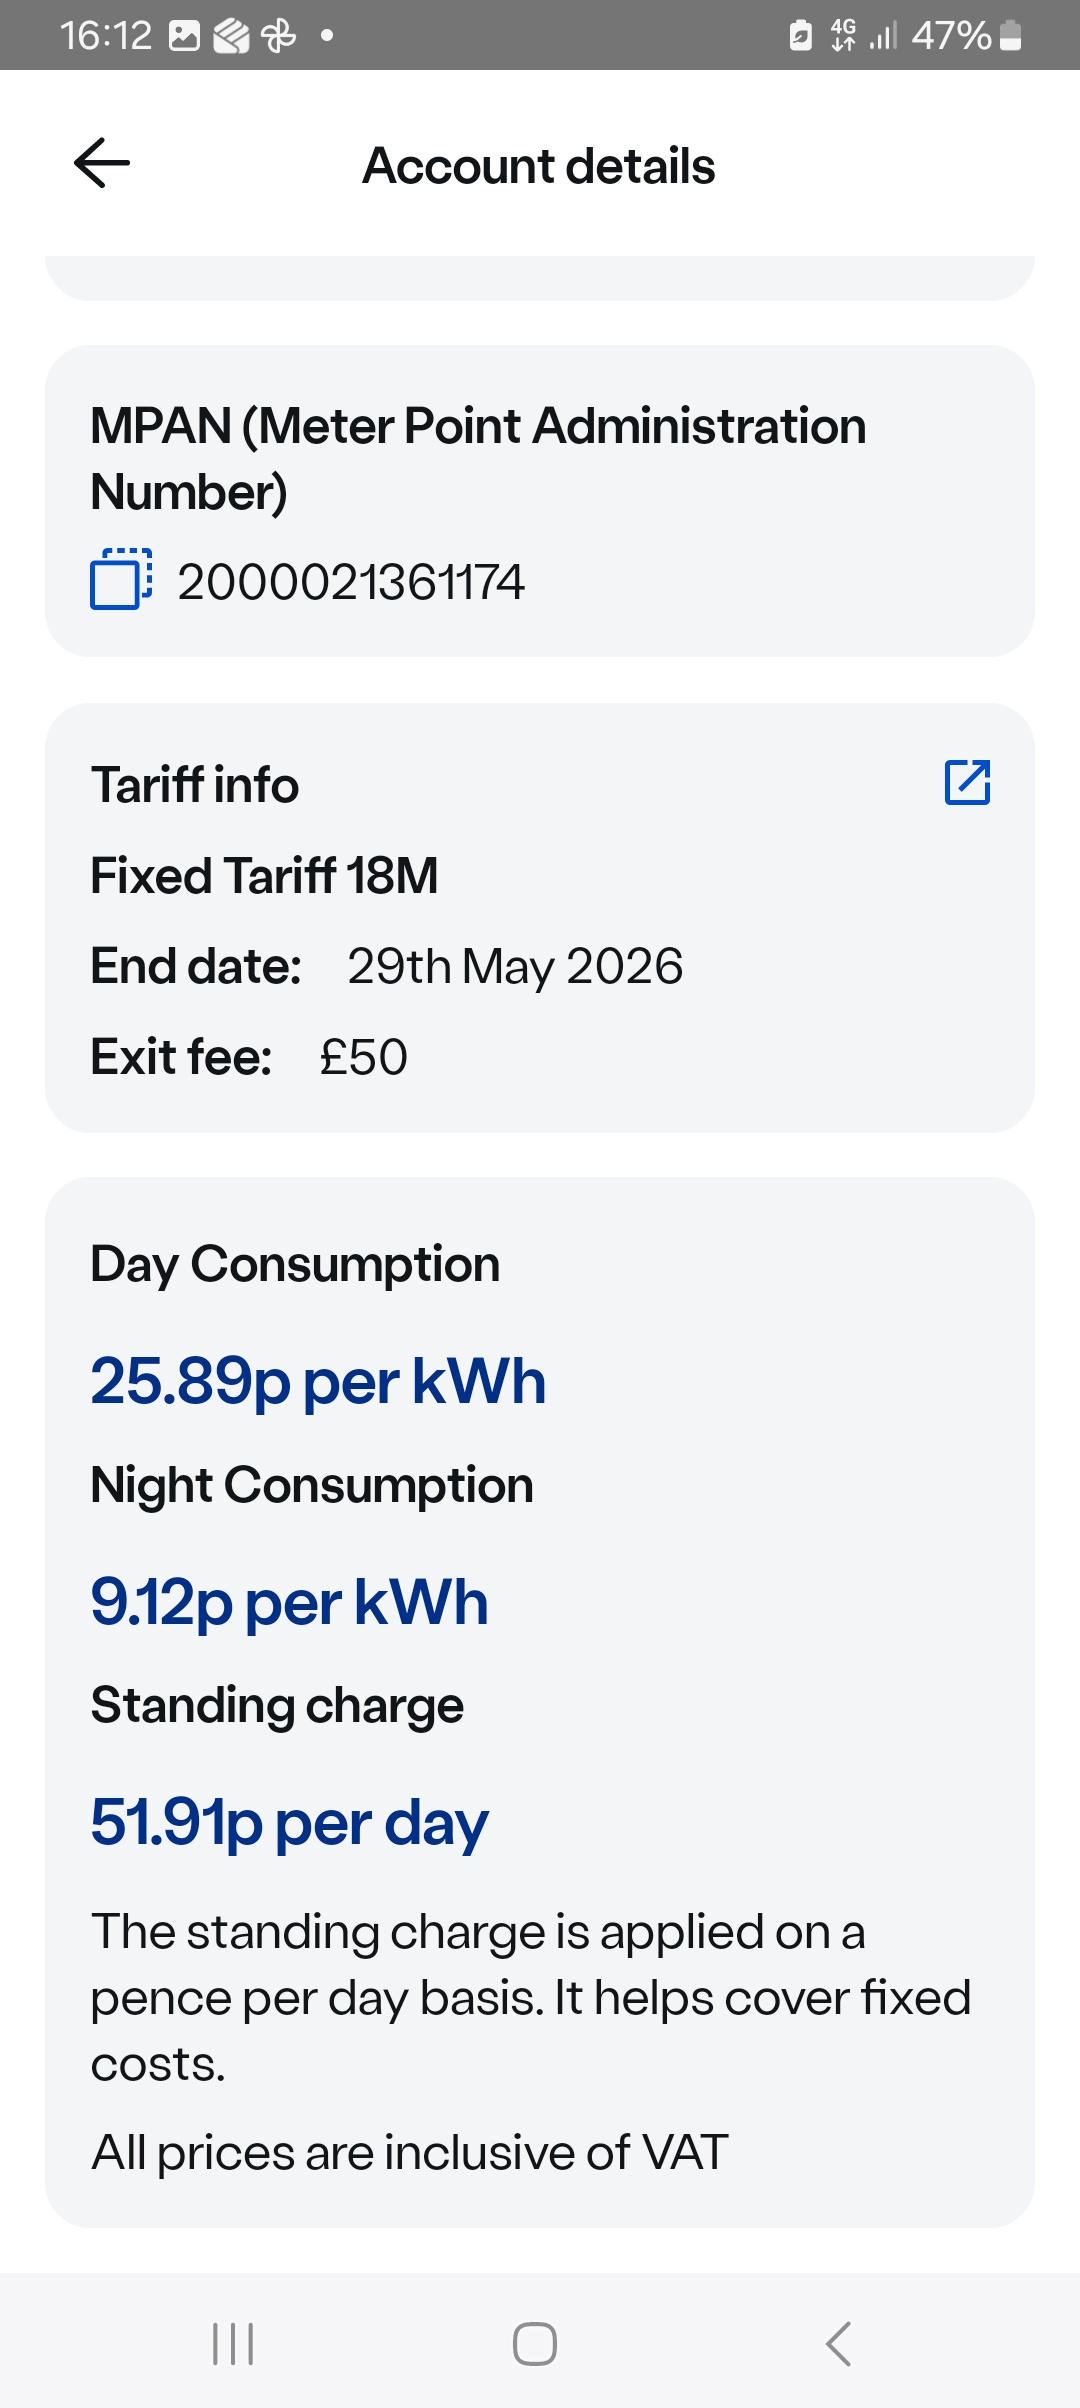The height and width of the screenshot is (2408, 1080).
Task: Tap battery icon in status bar
Action: point(1011,36)
